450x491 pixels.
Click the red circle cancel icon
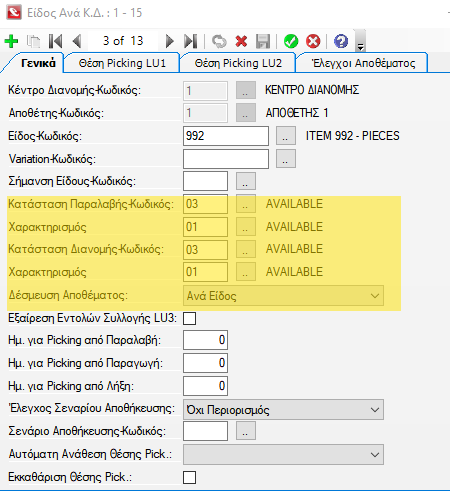click(x=313, y=41)
